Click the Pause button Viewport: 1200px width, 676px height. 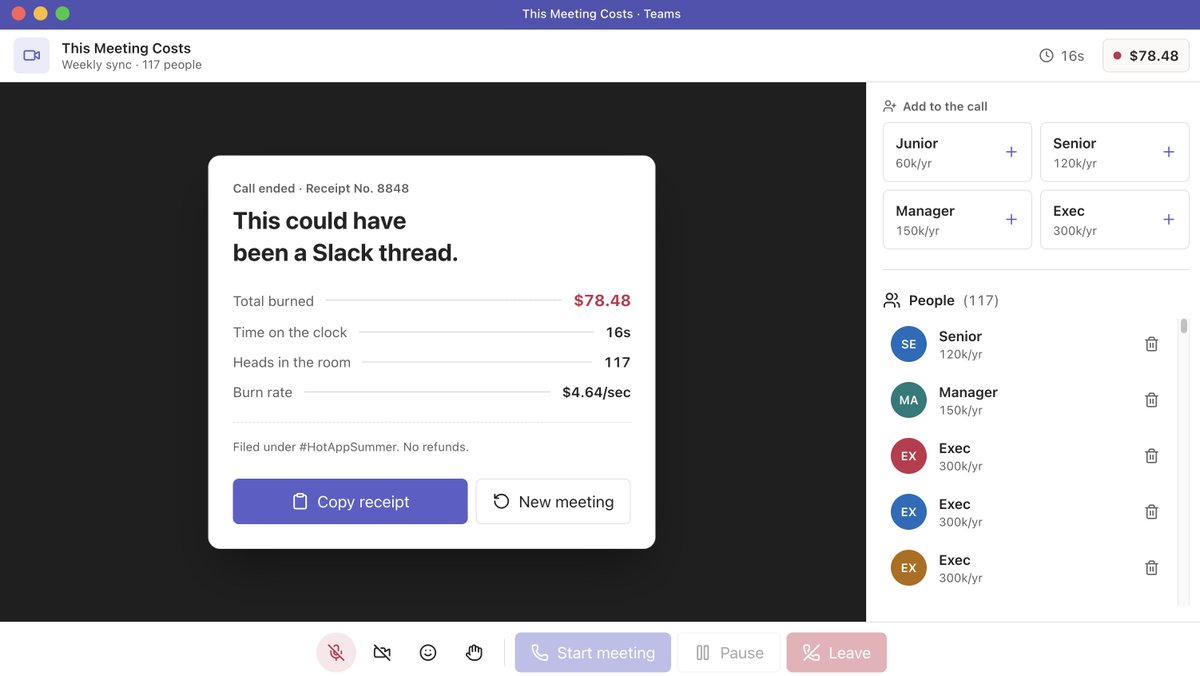(729, 653)
